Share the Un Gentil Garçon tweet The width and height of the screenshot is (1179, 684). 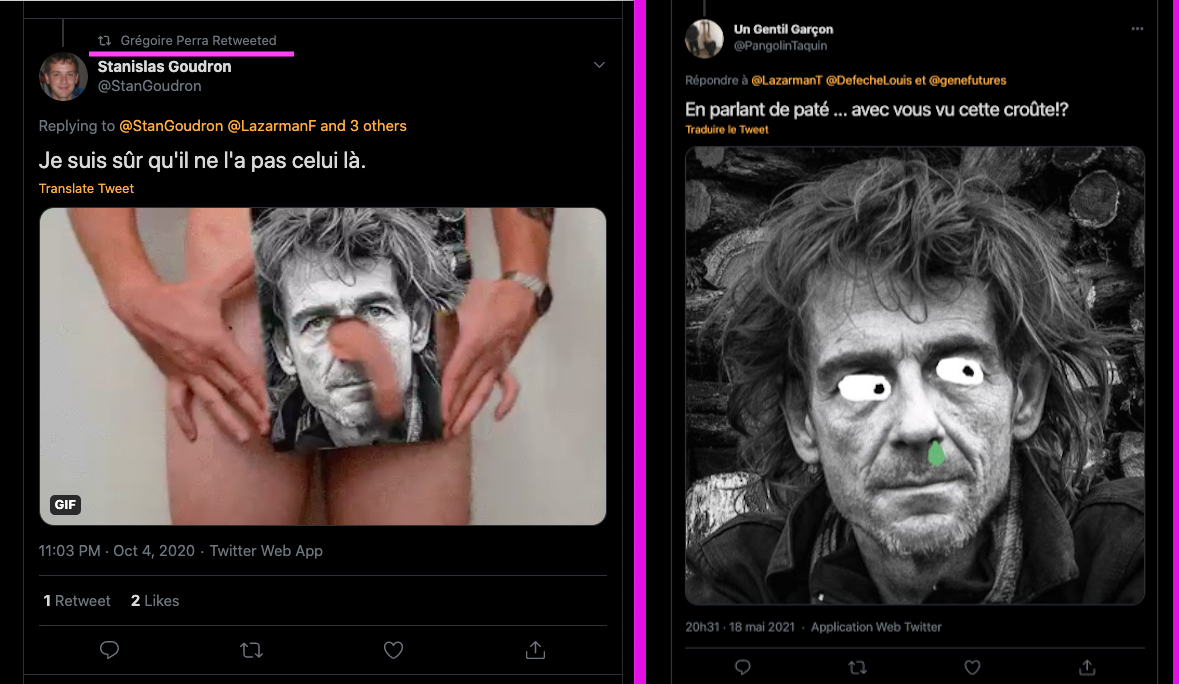click(x=1087, y=666)
